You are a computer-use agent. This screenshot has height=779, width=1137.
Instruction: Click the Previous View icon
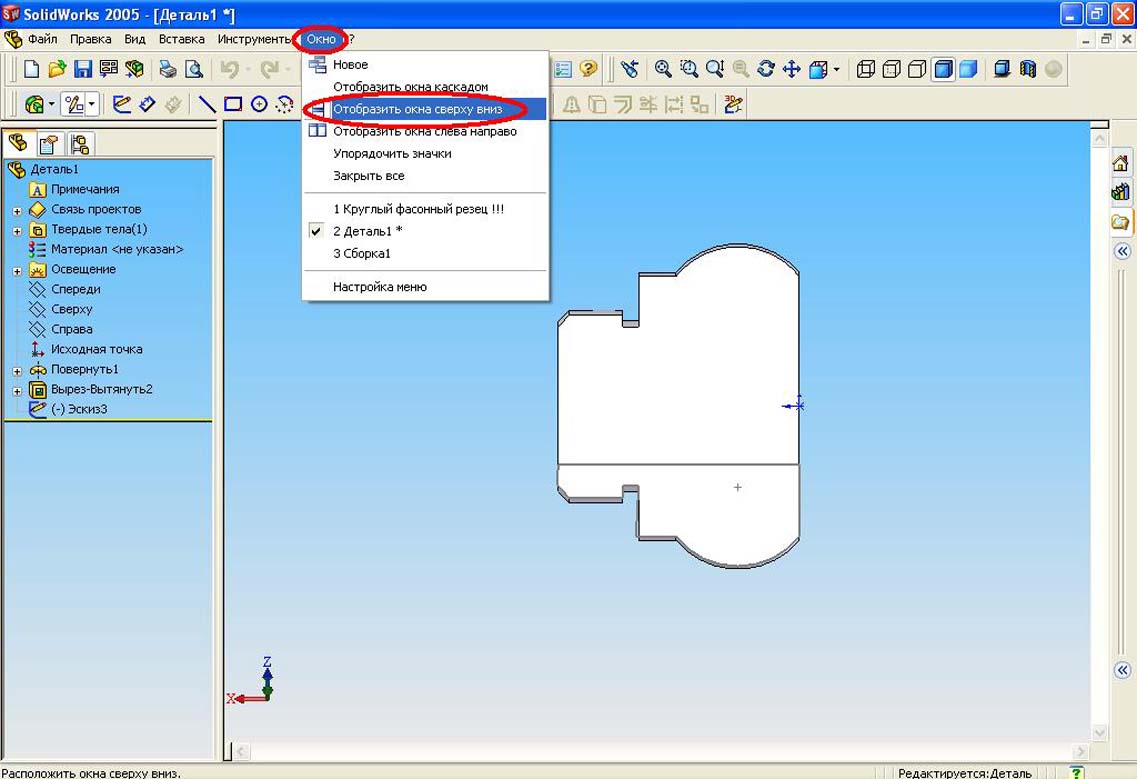629,69
